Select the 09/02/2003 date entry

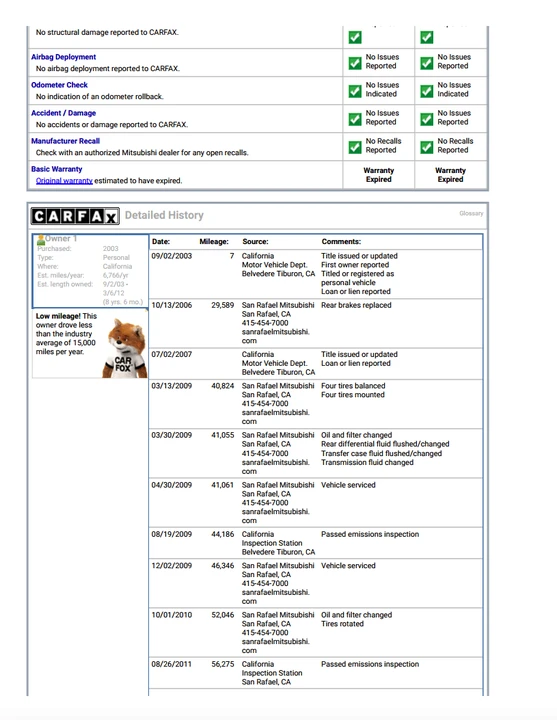(x=172, y=256)
